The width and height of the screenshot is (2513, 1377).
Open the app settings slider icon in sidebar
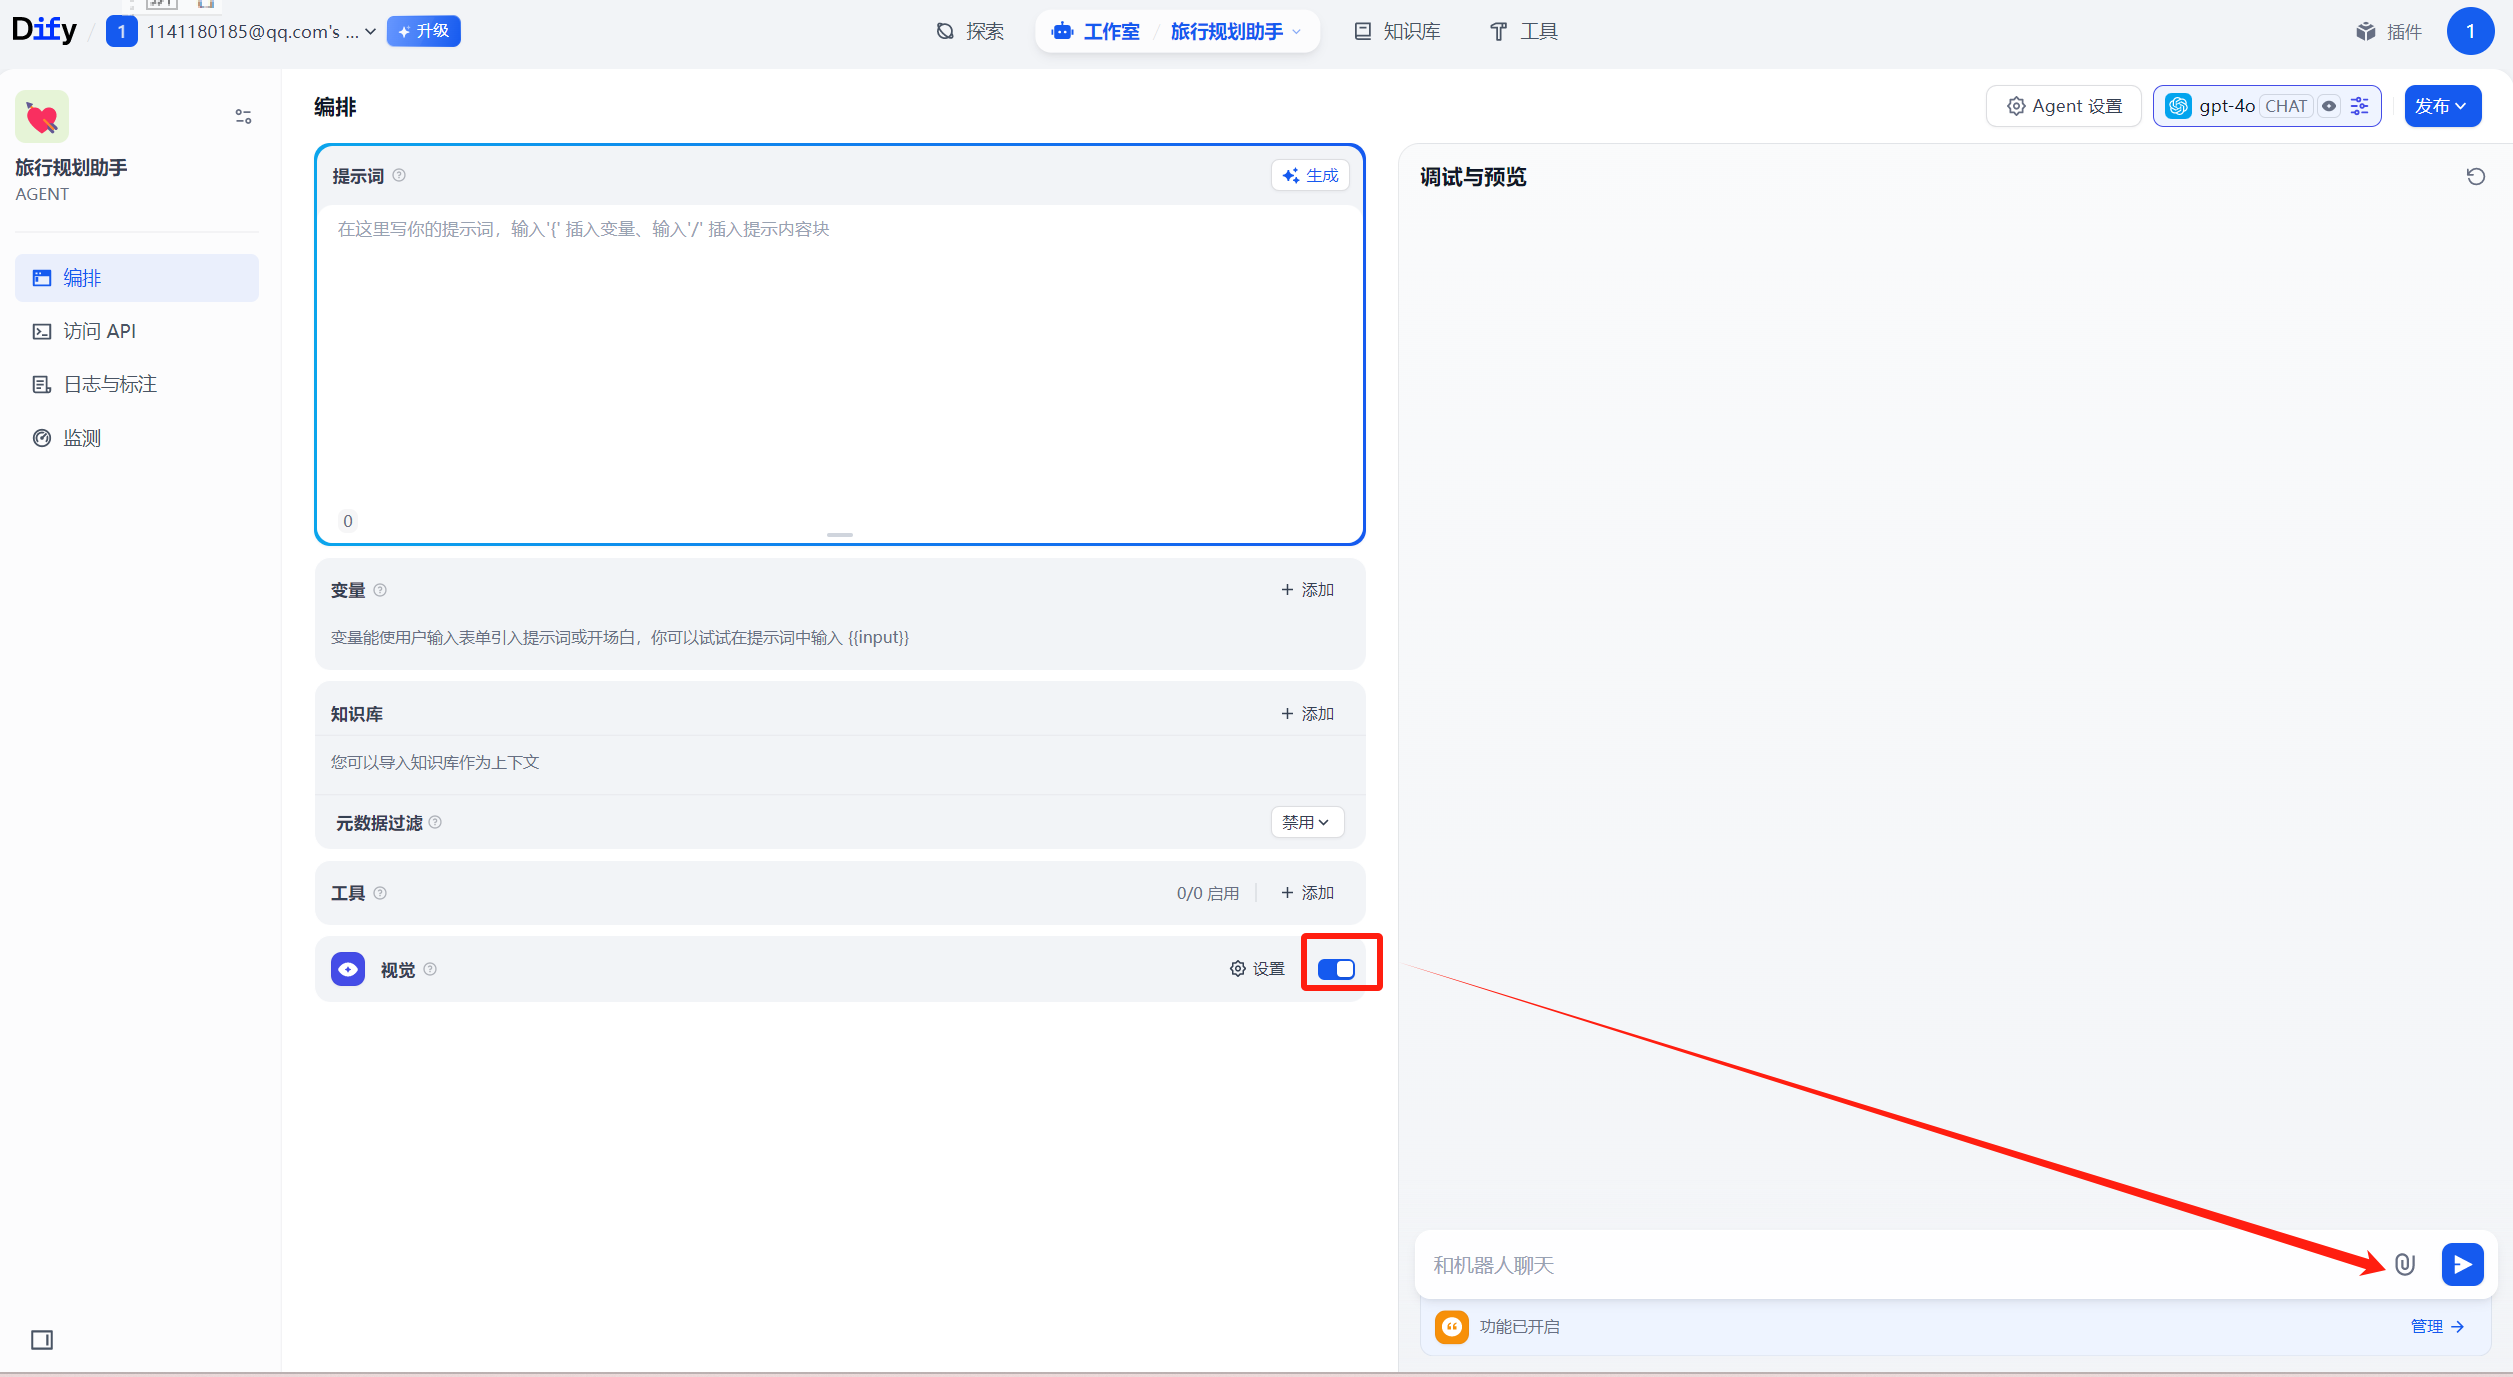coord(243,117)
